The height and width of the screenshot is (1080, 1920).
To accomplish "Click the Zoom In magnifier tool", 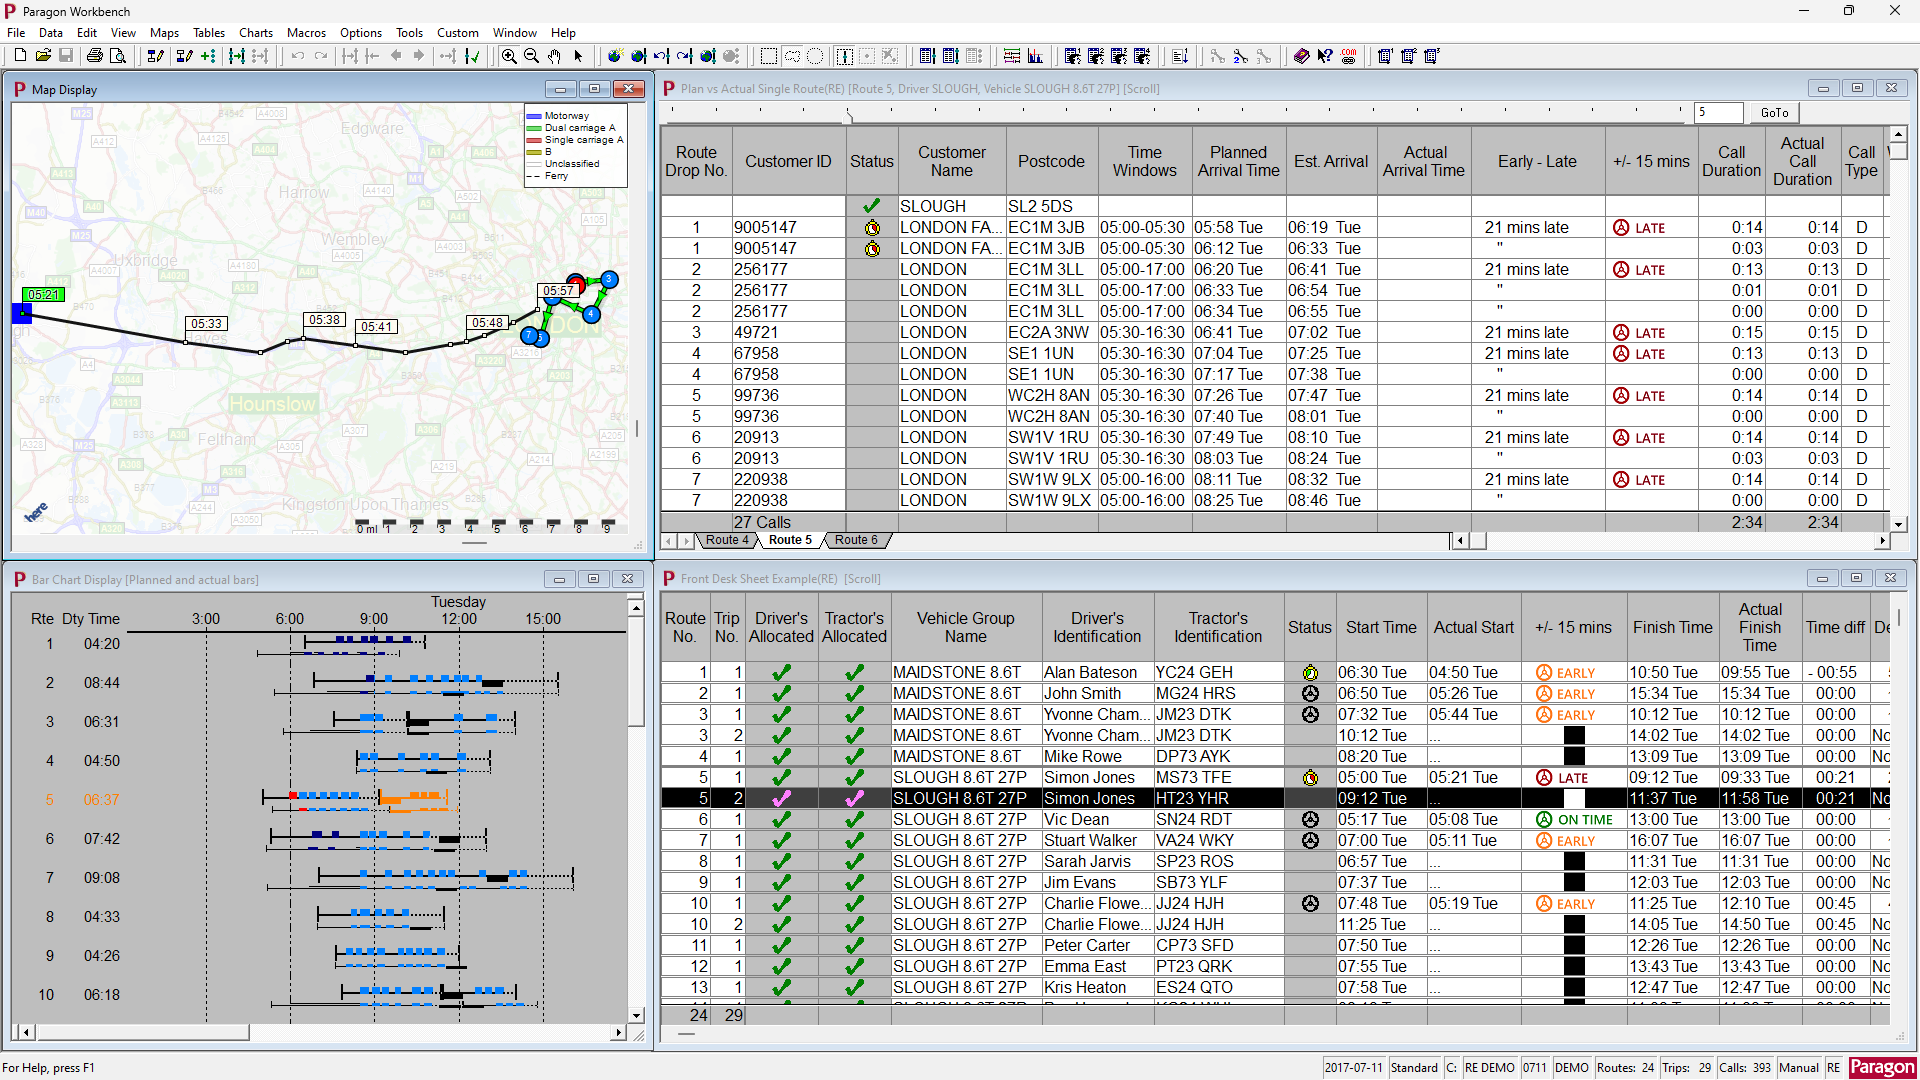I will 509,56.
